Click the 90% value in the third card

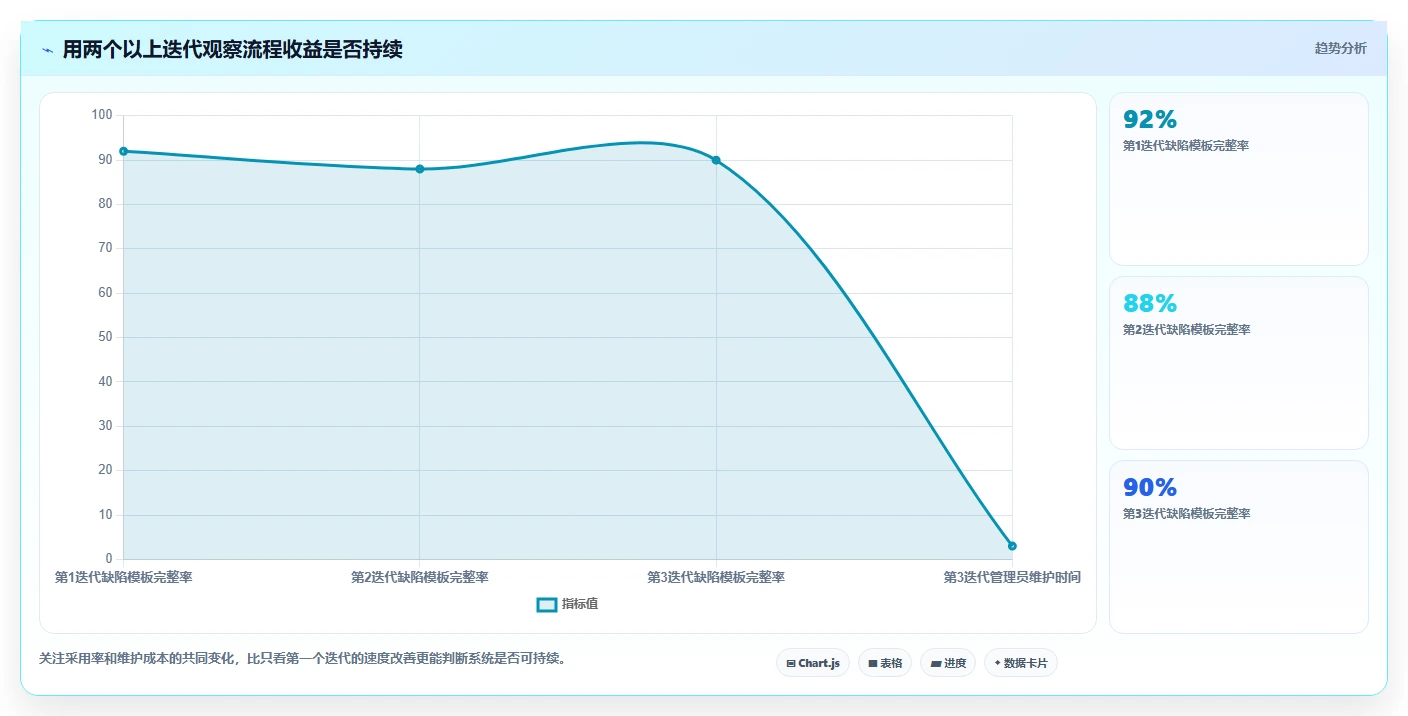coord(1150,488)
